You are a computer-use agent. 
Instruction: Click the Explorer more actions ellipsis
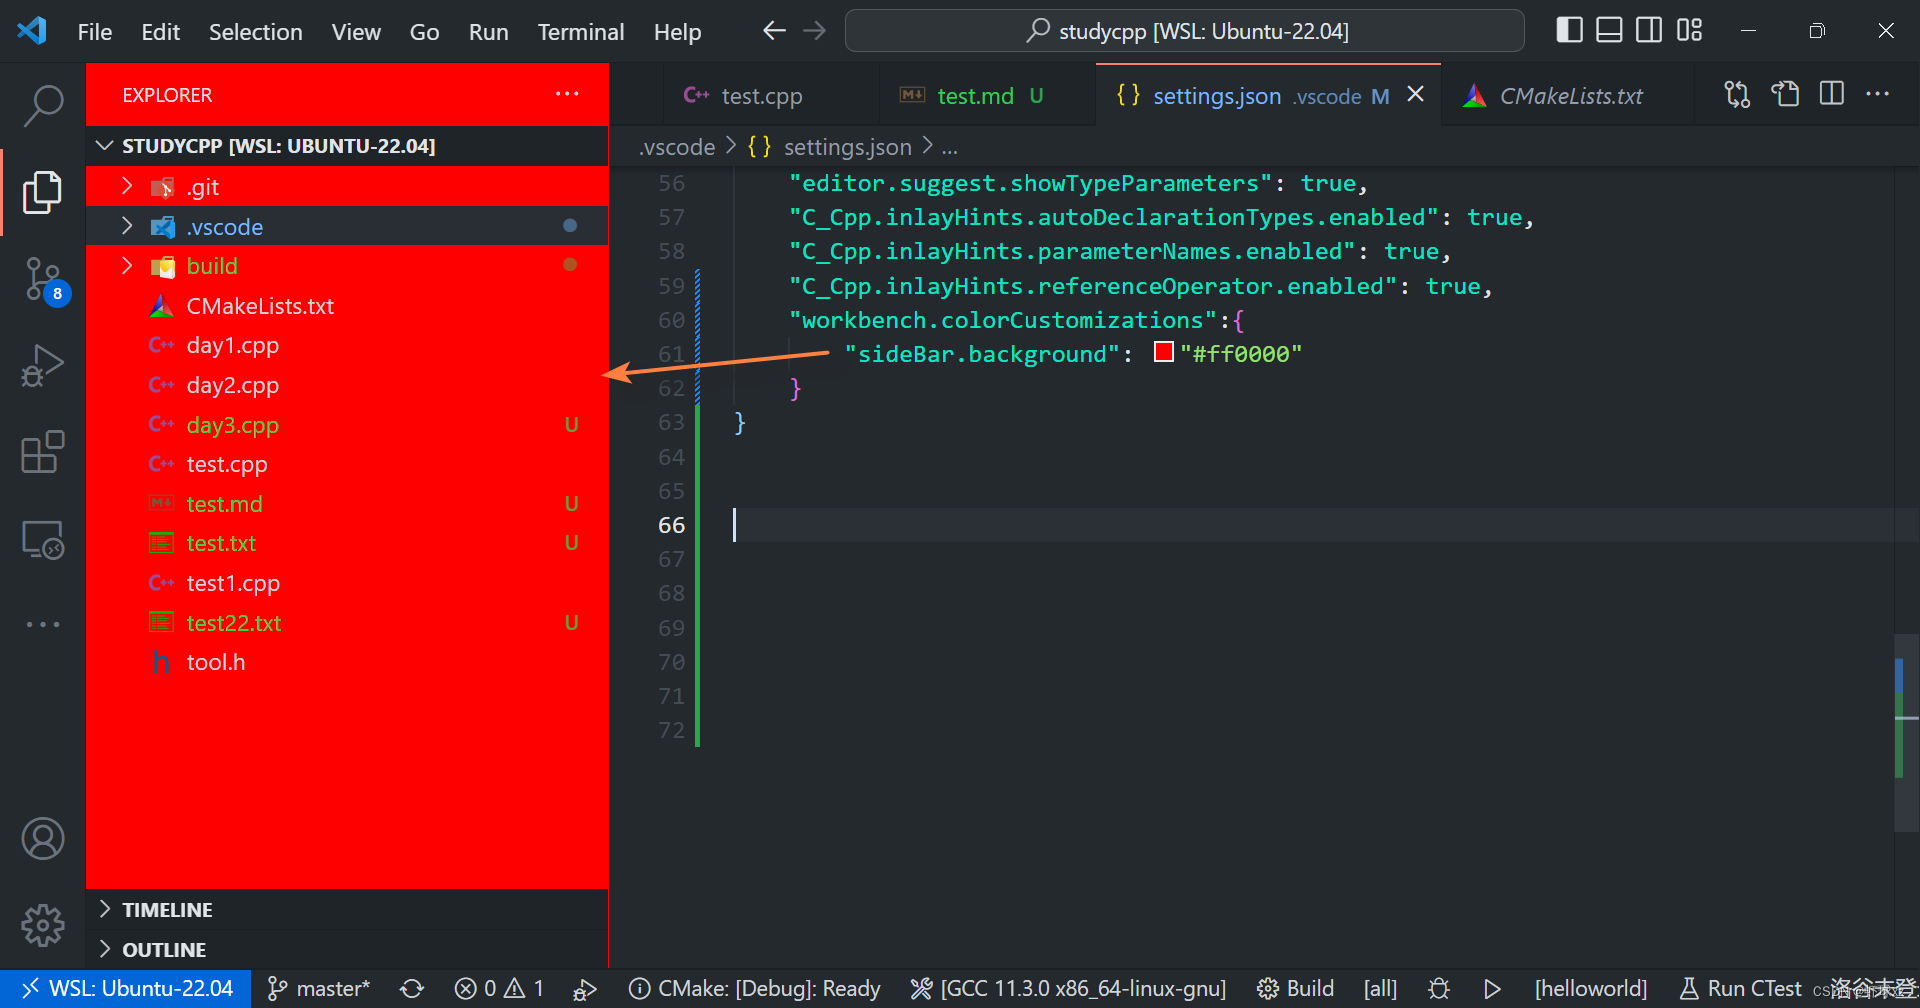coord(567,94)
